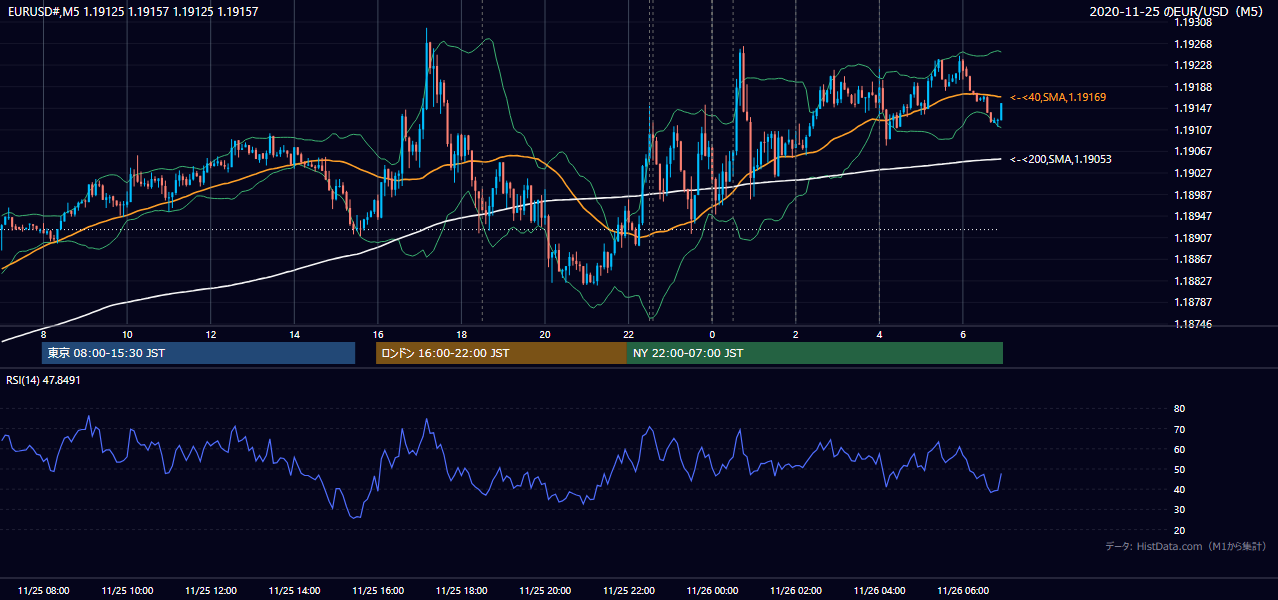Image resolution: width=1278 pixels, height=600 pixels.
Task: Click the 11/25 18:00 time label
Action: [x=462, y=591]
